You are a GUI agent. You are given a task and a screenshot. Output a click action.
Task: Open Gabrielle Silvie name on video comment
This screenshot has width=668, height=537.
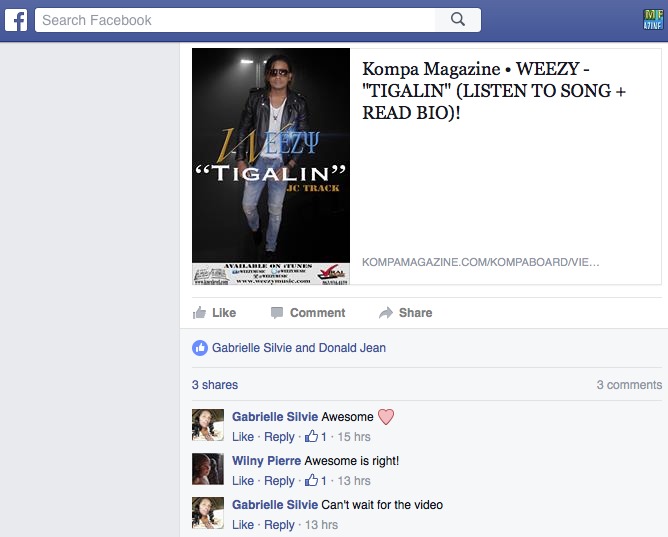coord(275,505)
